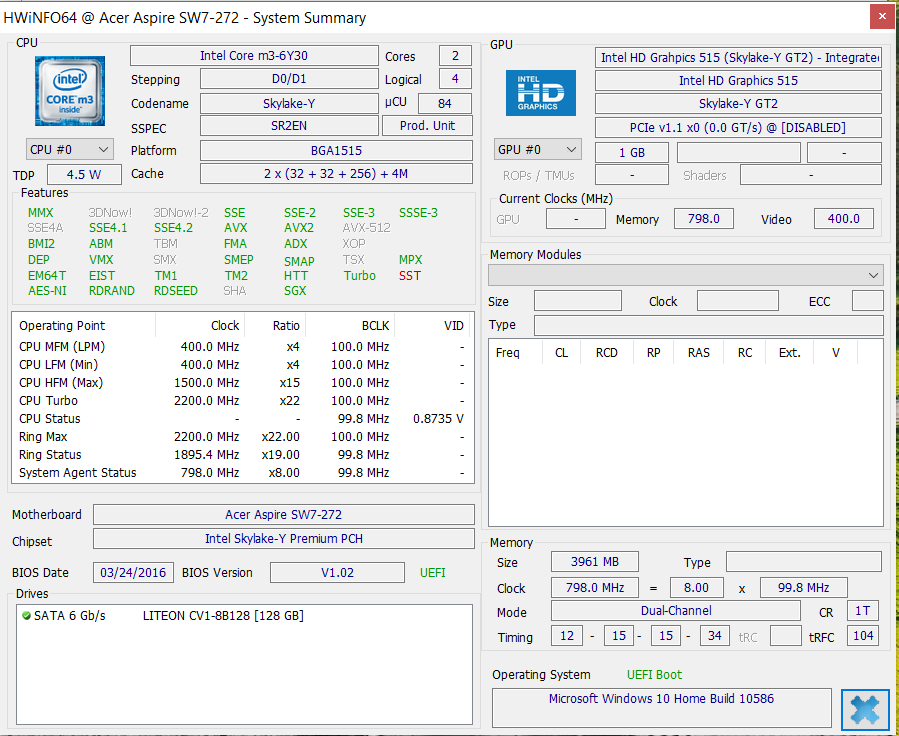Click the Intel HD Graphics logo
Screen dimensions: 899x736
click(x=540, y=92)
